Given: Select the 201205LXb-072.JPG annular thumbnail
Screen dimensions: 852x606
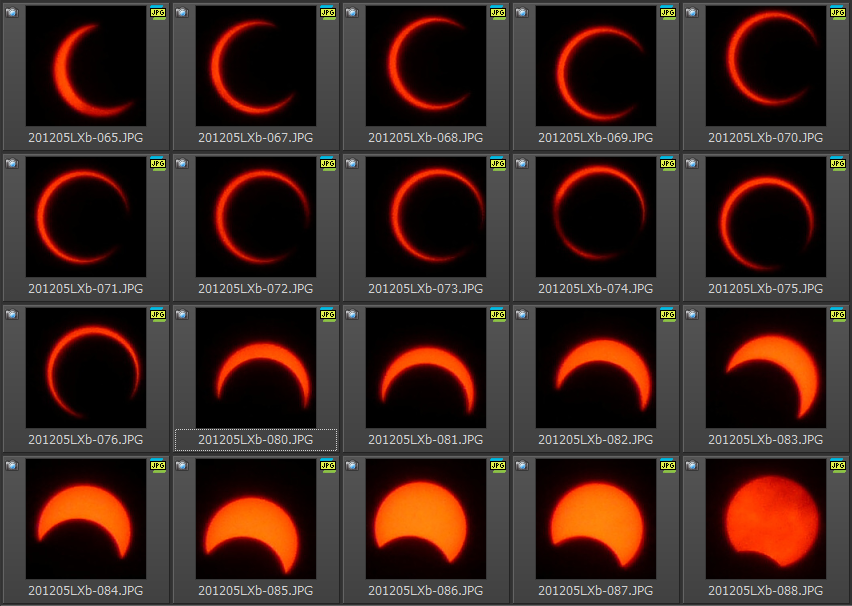Looking at the screenshot, I should [x=256, y=217].
